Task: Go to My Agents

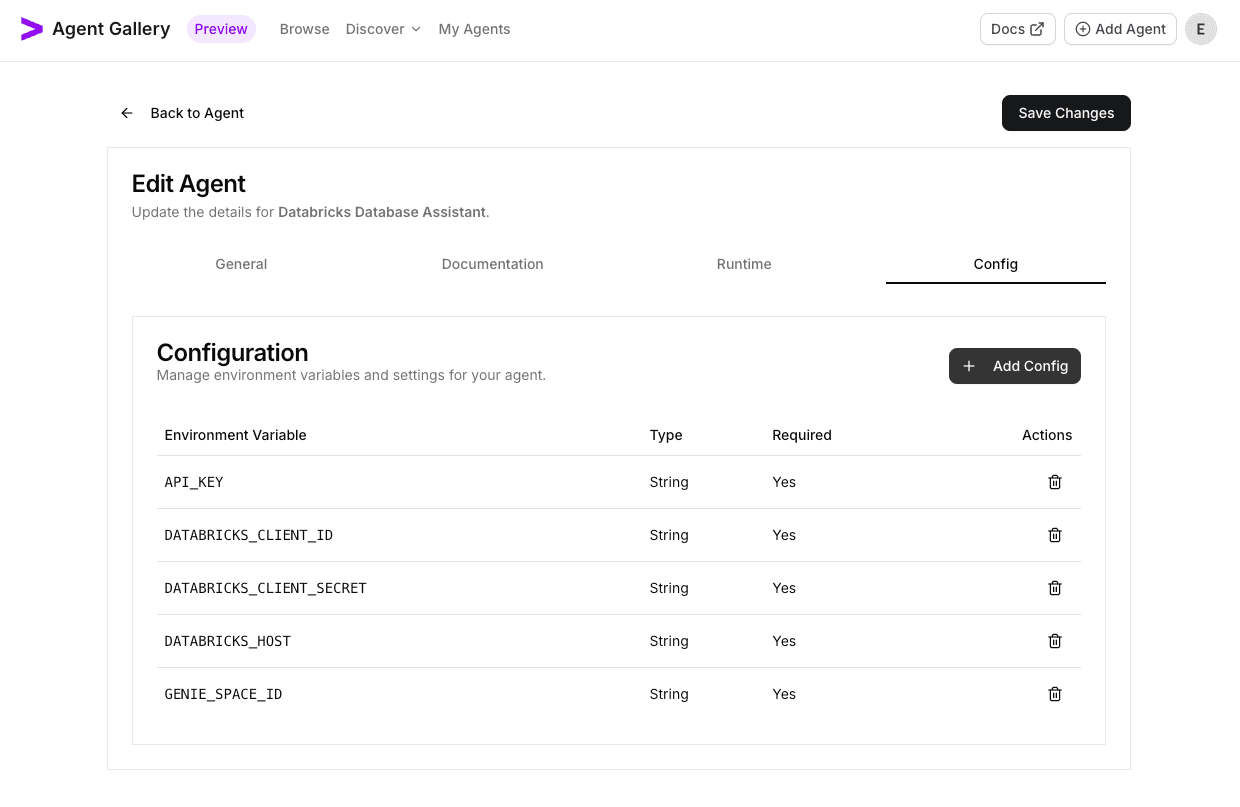Action: pyautogui.click(x=474, y=29)
